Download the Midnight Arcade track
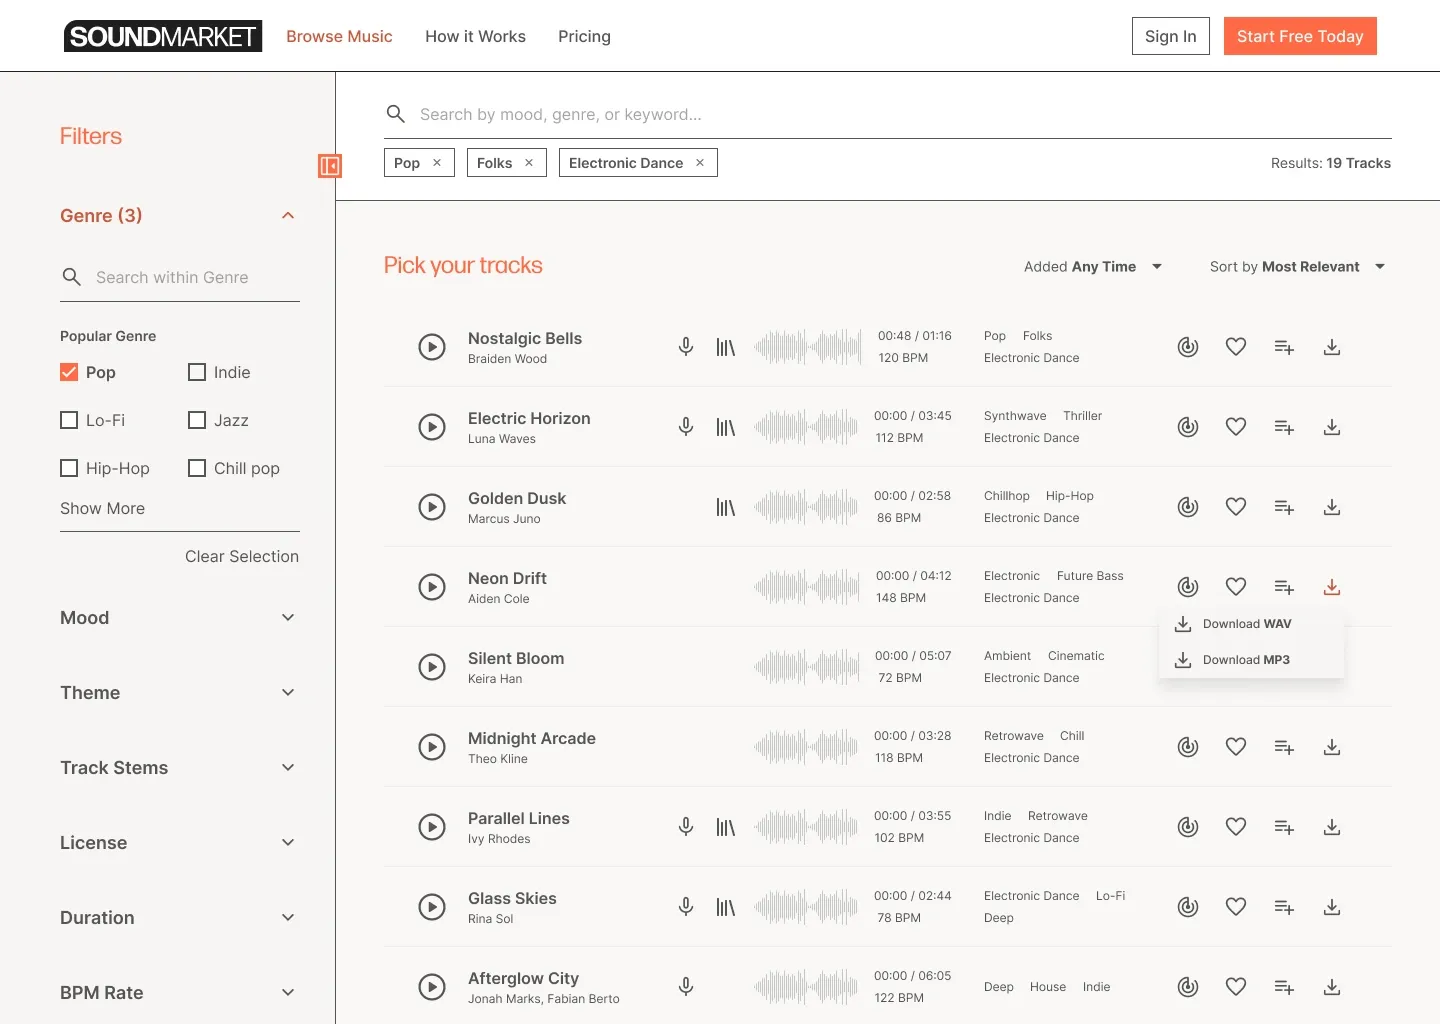The image size is (1440, 1024). tap(1332, 747)
